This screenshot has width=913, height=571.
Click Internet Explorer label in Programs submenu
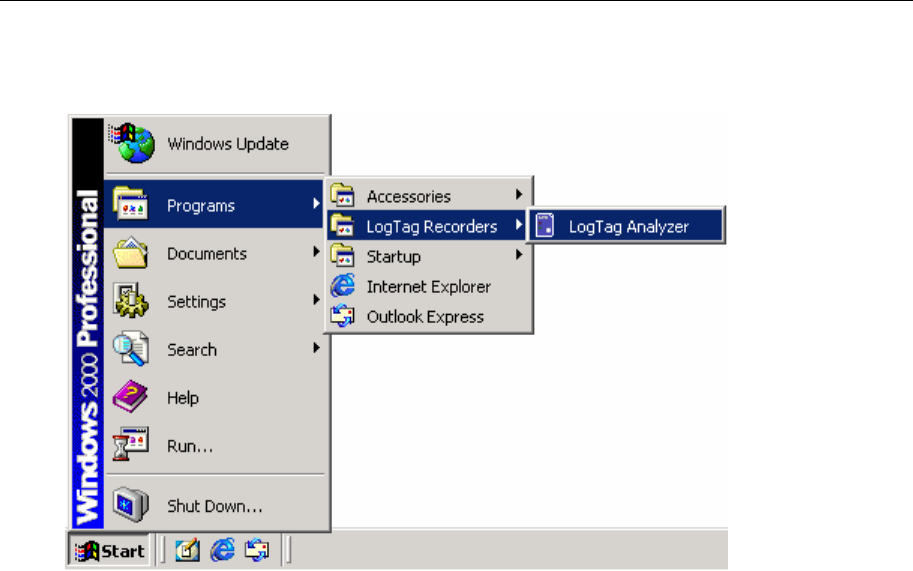(x=429, y=287)
